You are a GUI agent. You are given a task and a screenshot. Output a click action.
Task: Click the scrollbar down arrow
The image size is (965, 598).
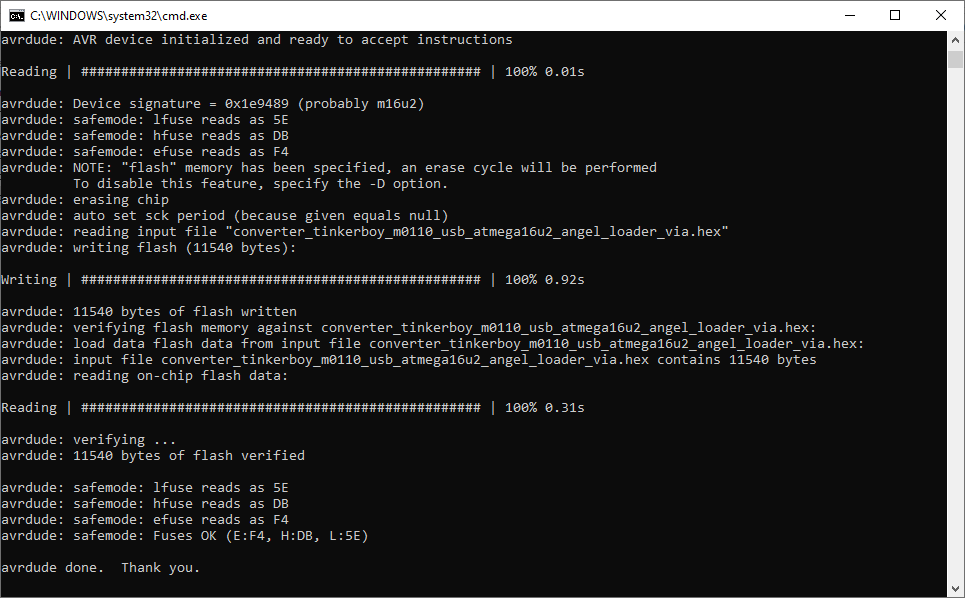coord(955,589)
